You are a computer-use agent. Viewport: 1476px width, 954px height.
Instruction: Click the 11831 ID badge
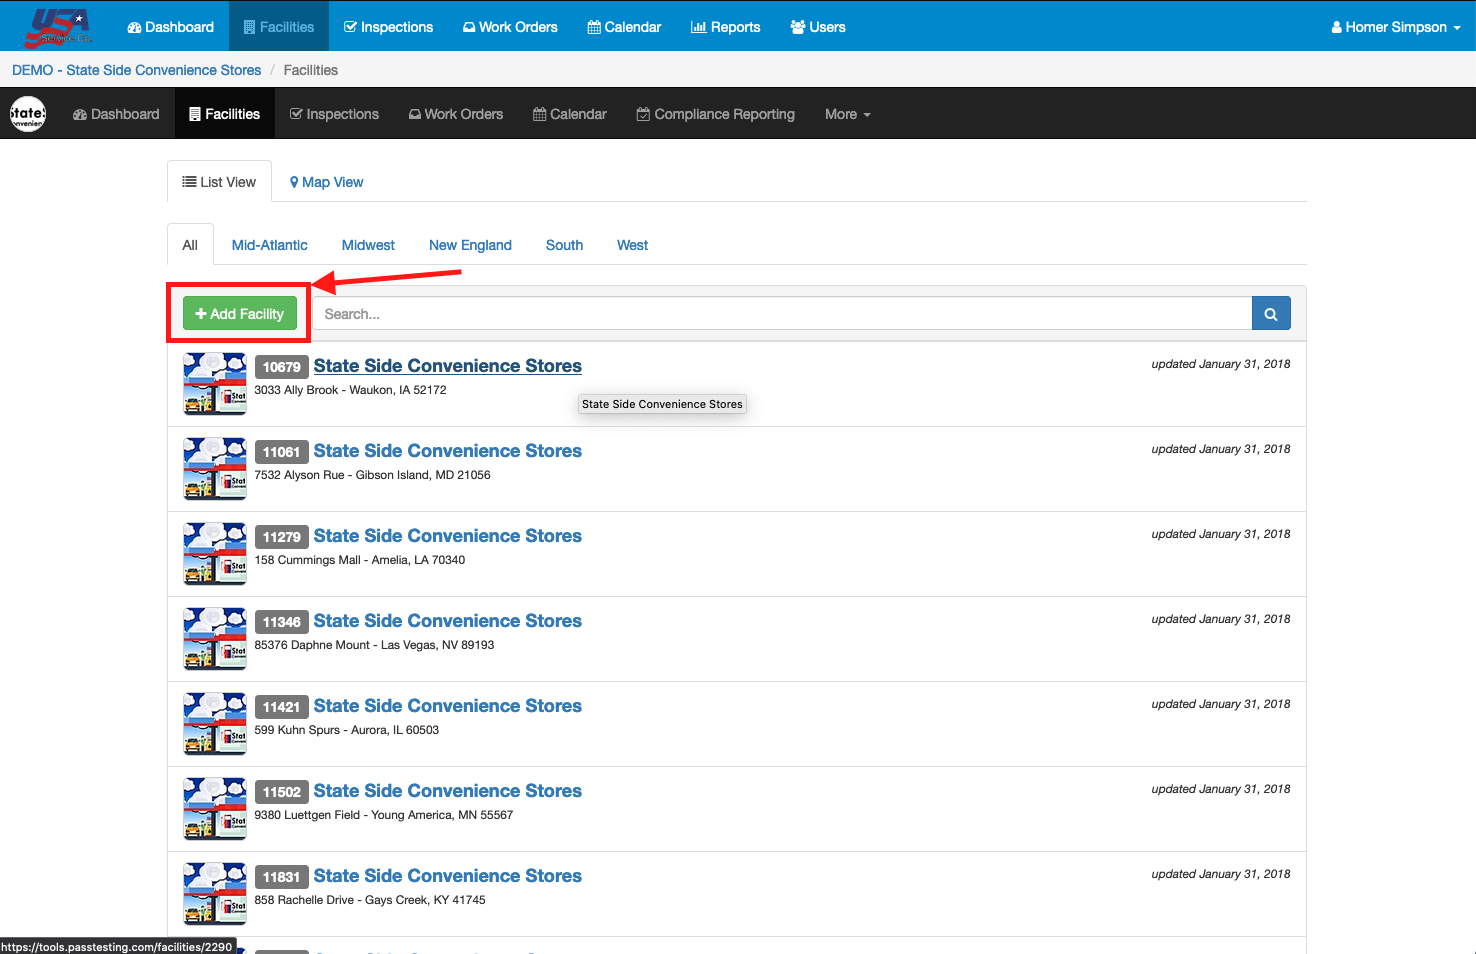coord(282,877)
